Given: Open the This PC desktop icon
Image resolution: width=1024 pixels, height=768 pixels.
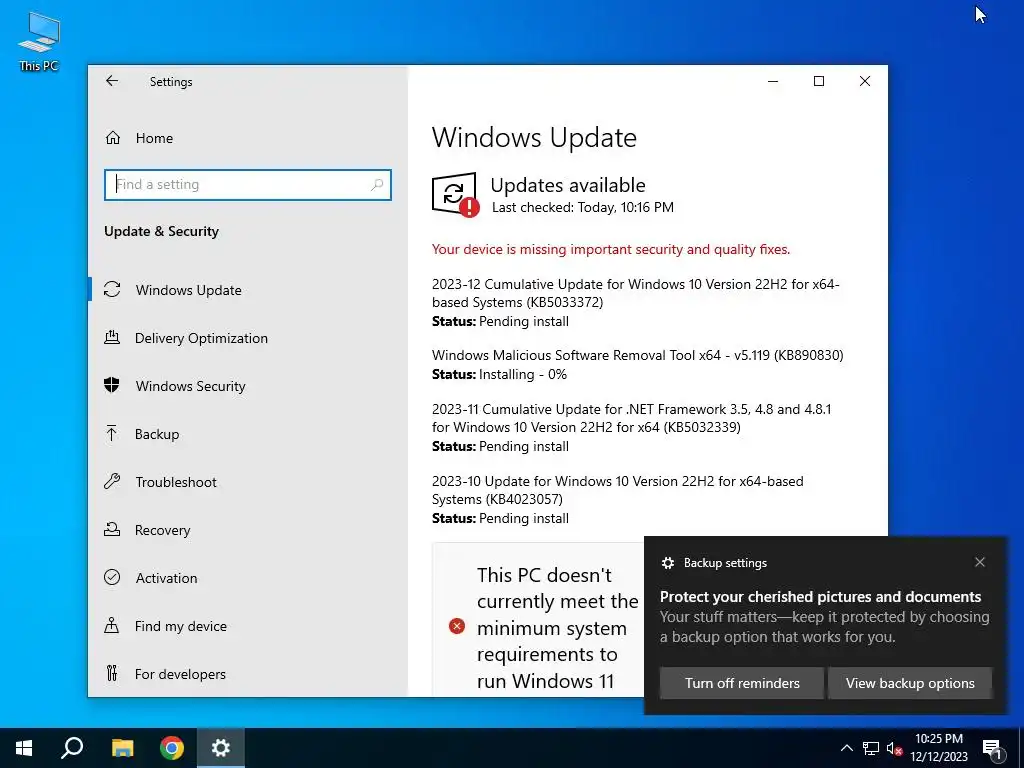Looking at the screenshot, I should coord(39,42).
